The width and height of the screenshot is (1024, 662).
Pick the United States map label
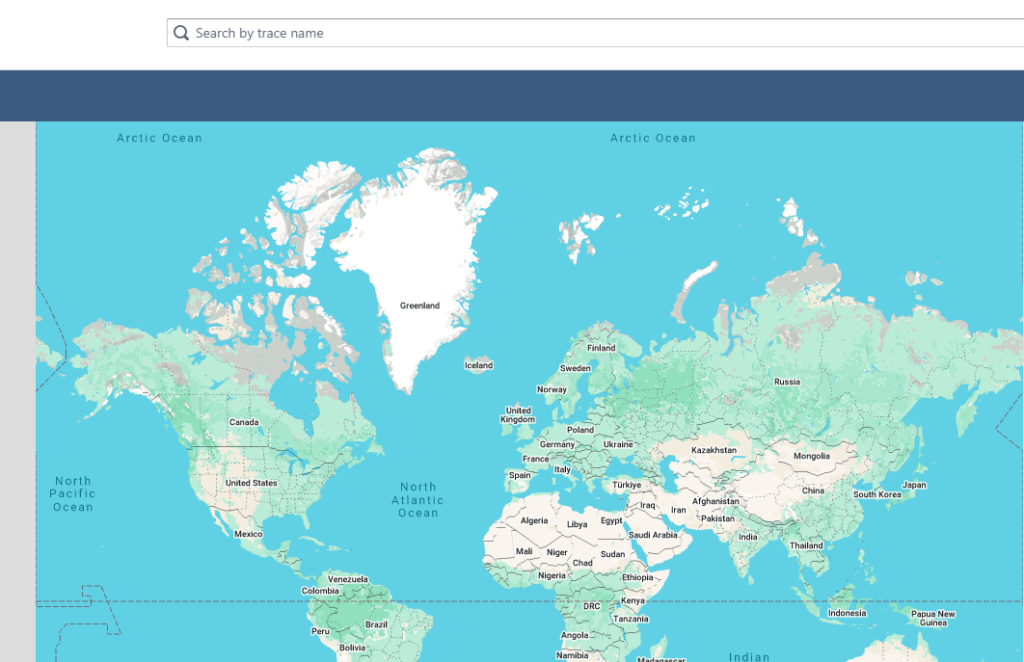(251, 483)
